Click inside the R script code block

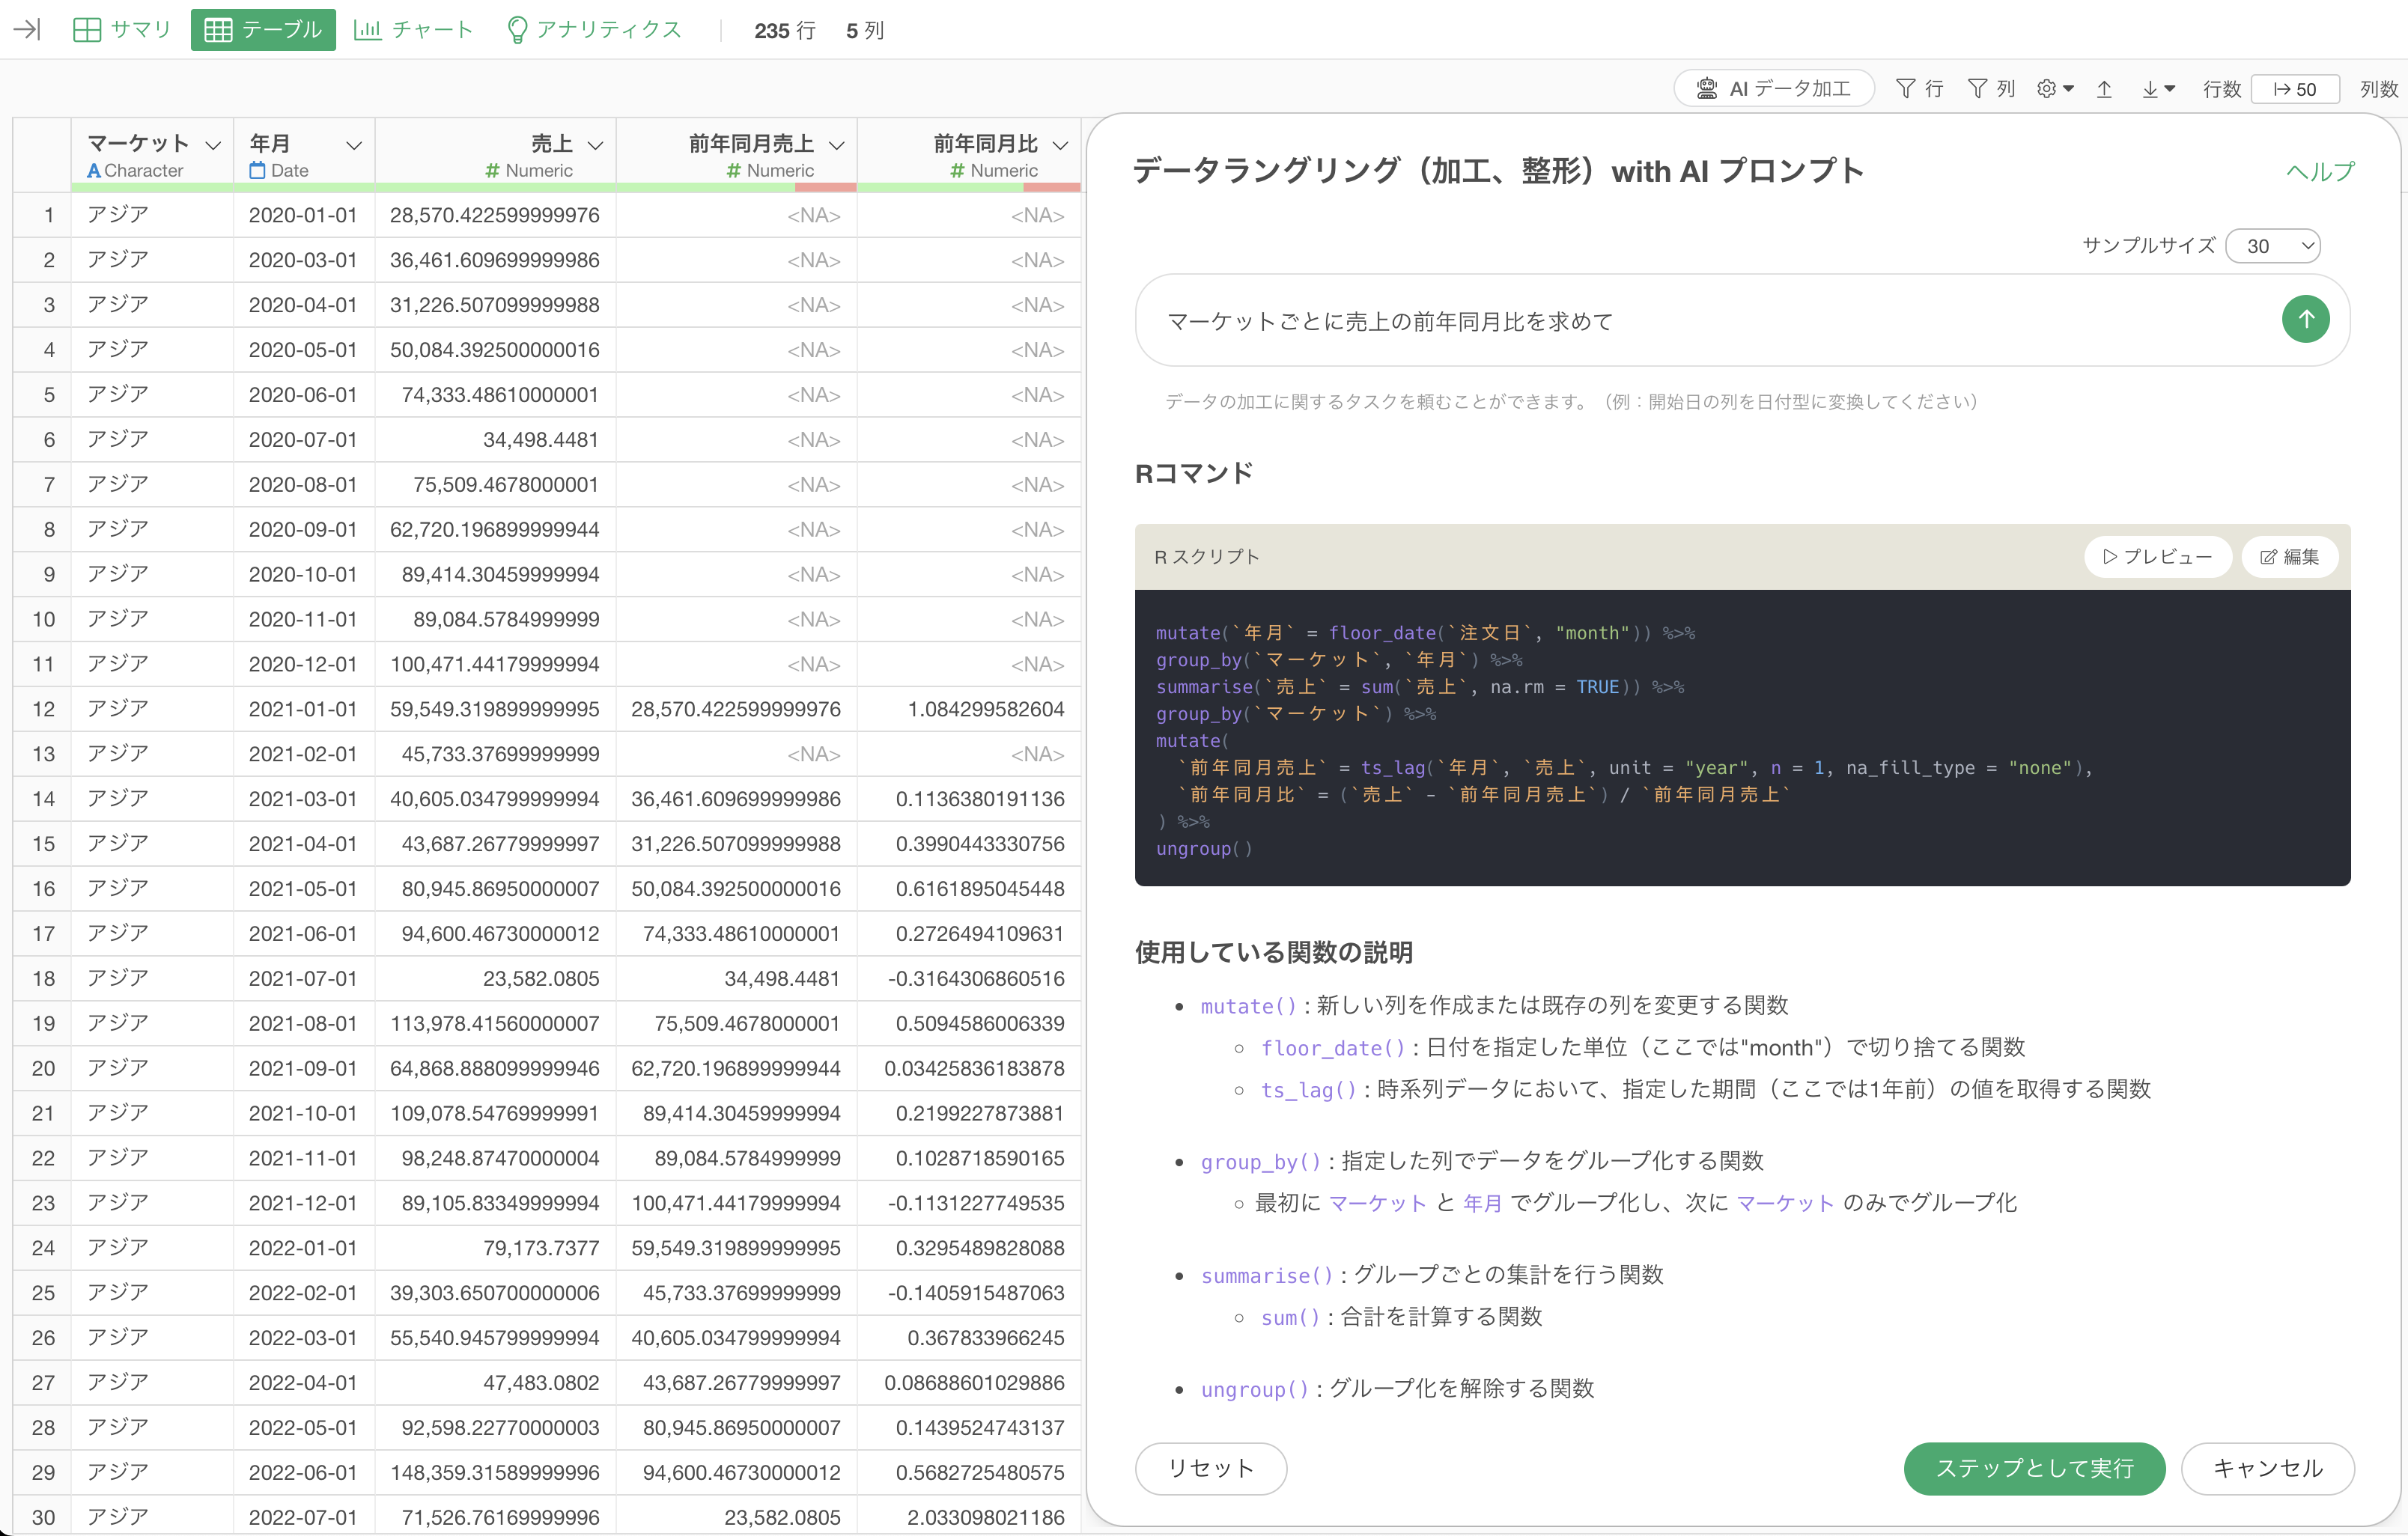click(1742, 738)
